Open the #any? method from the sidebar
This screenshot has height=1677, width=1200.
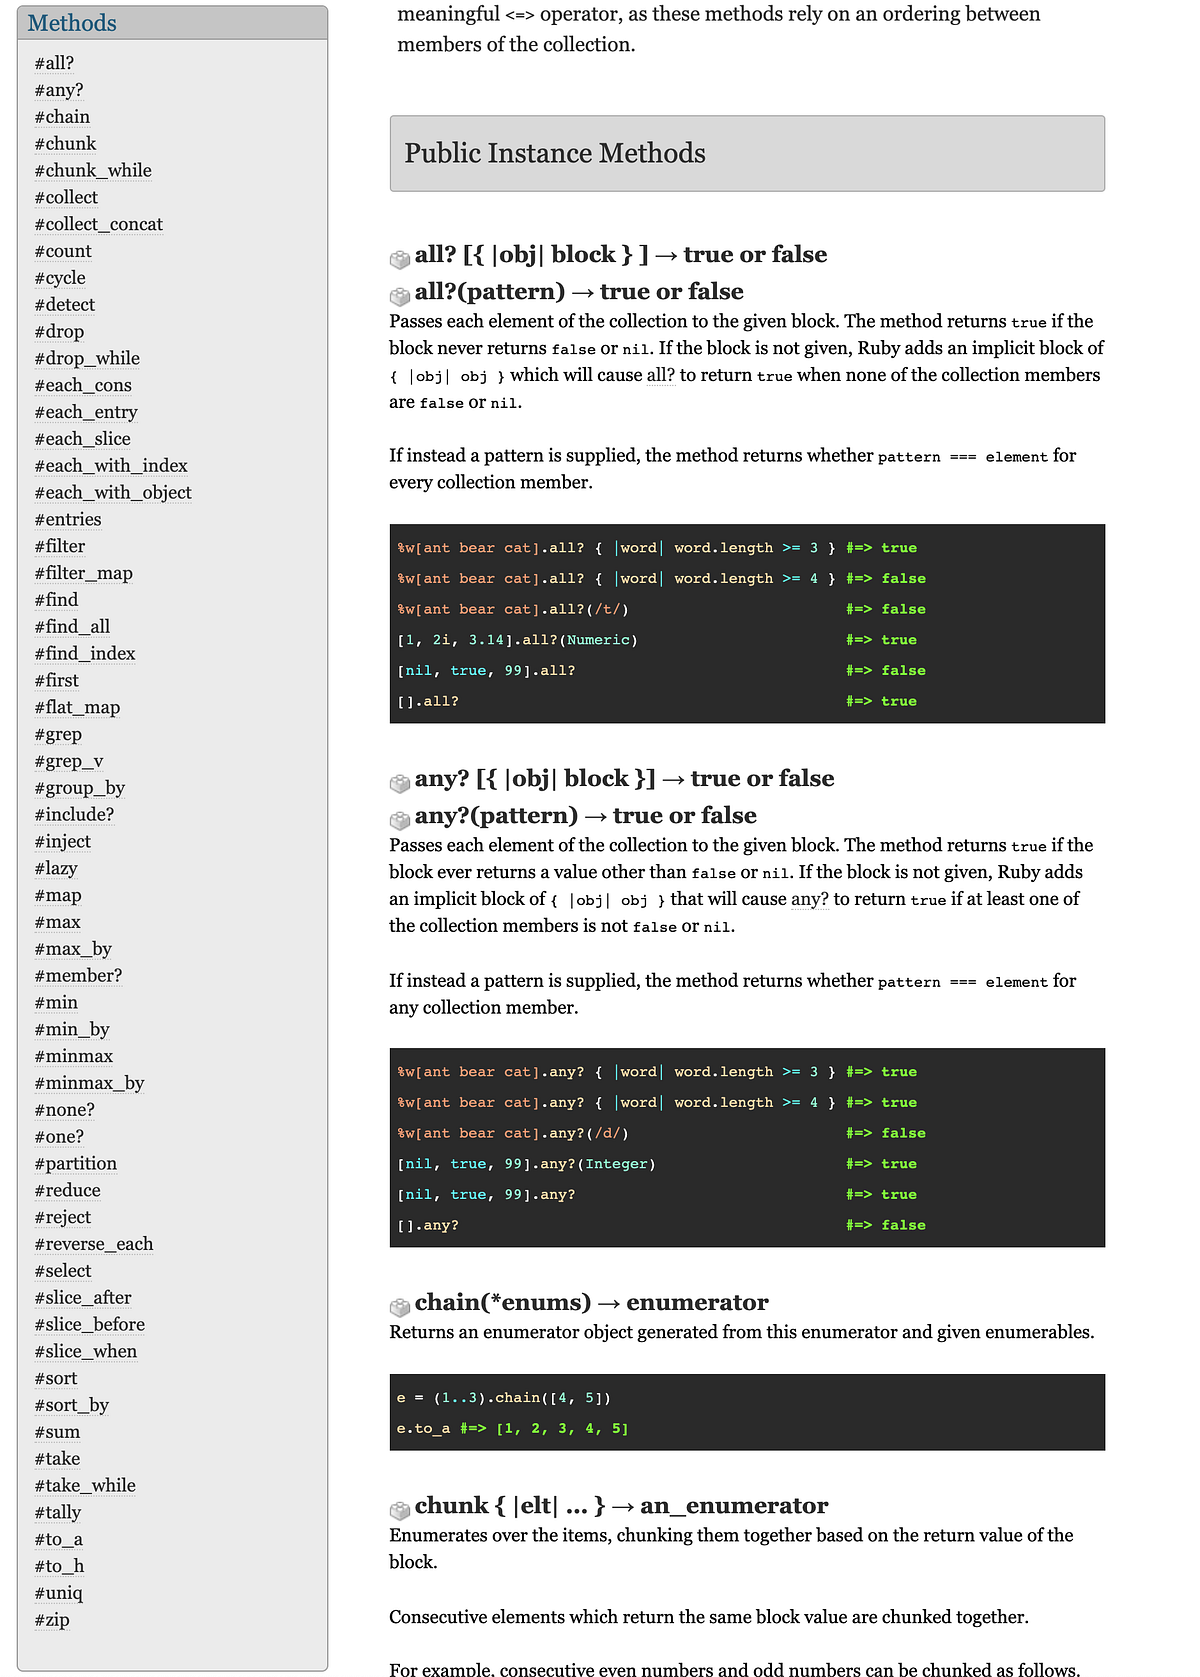point(58,90)
